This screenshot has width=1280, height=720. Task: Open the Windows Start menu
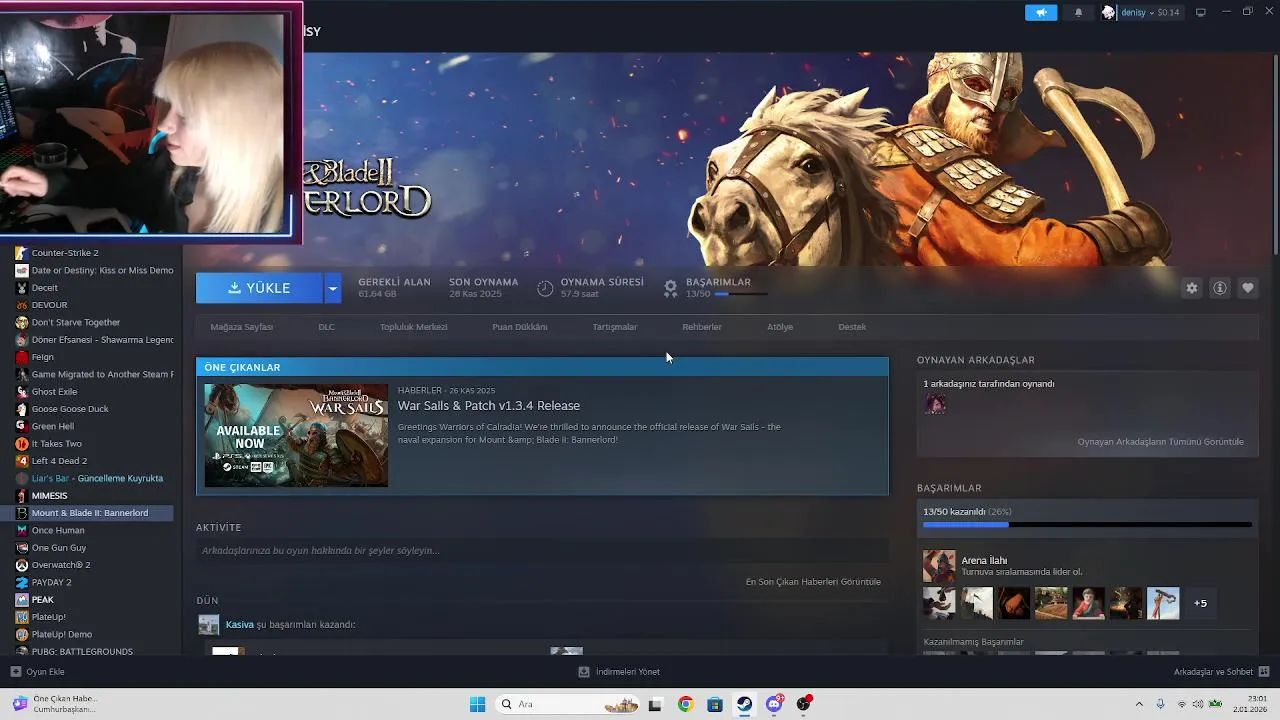(478, 704)
